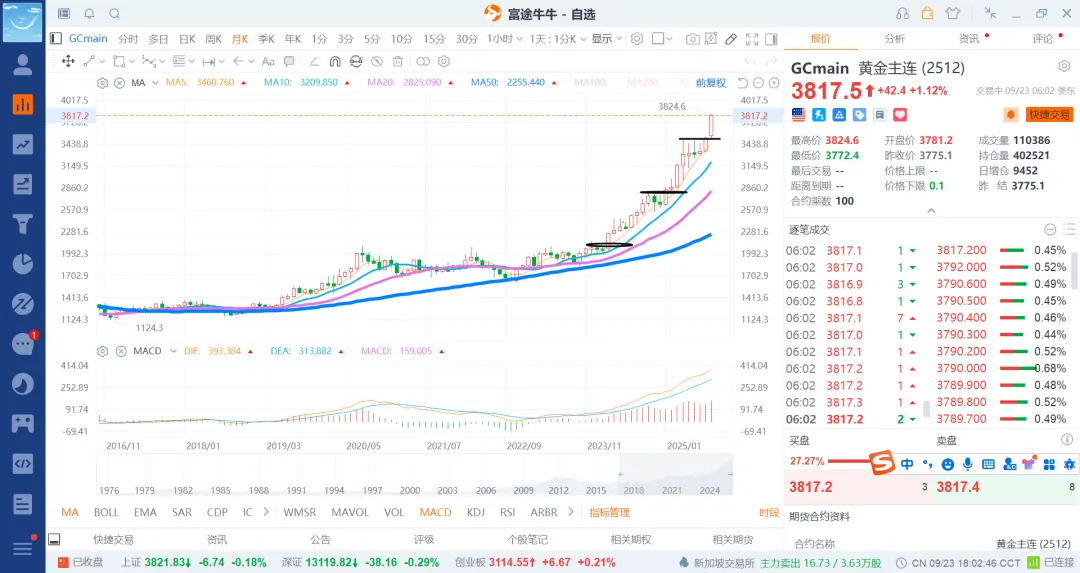Screen dimensions: 1080x573
Task: Enable the magnet snap tool
Action: 335,61
